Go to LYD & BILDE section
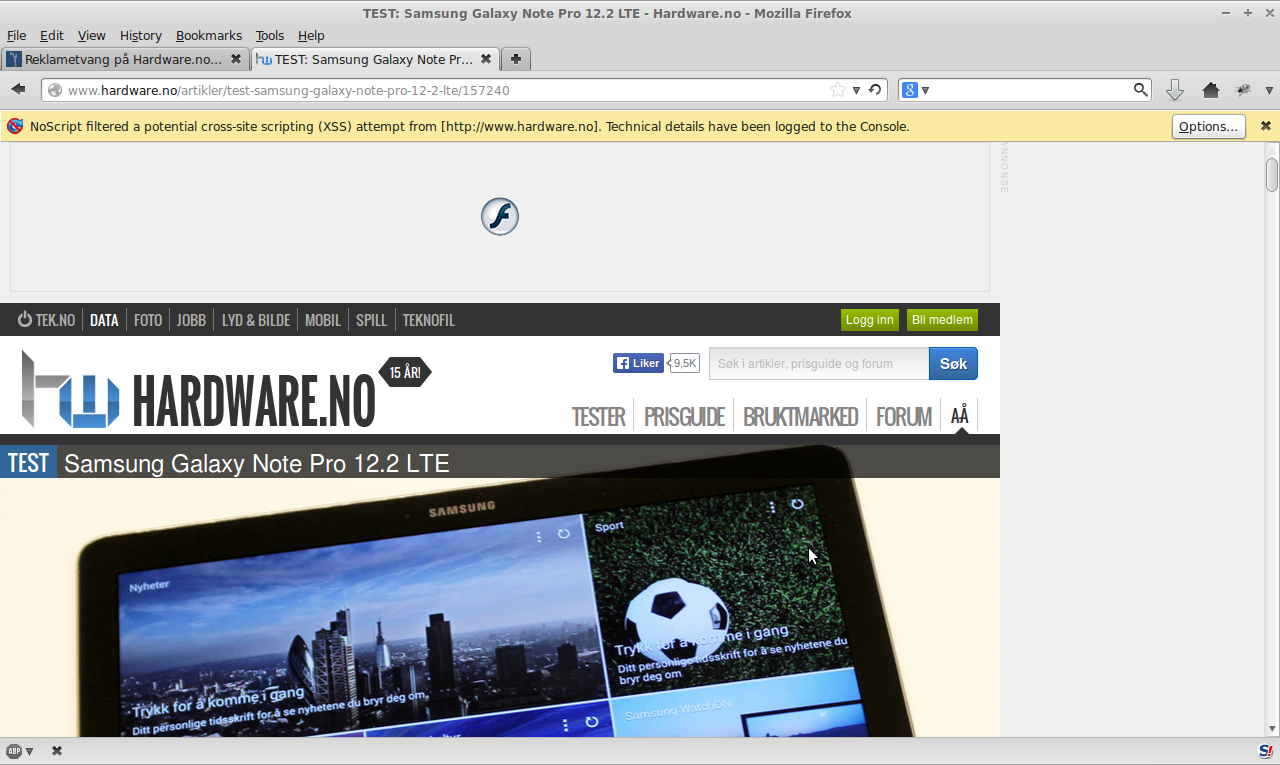 [x=256, y=320]
